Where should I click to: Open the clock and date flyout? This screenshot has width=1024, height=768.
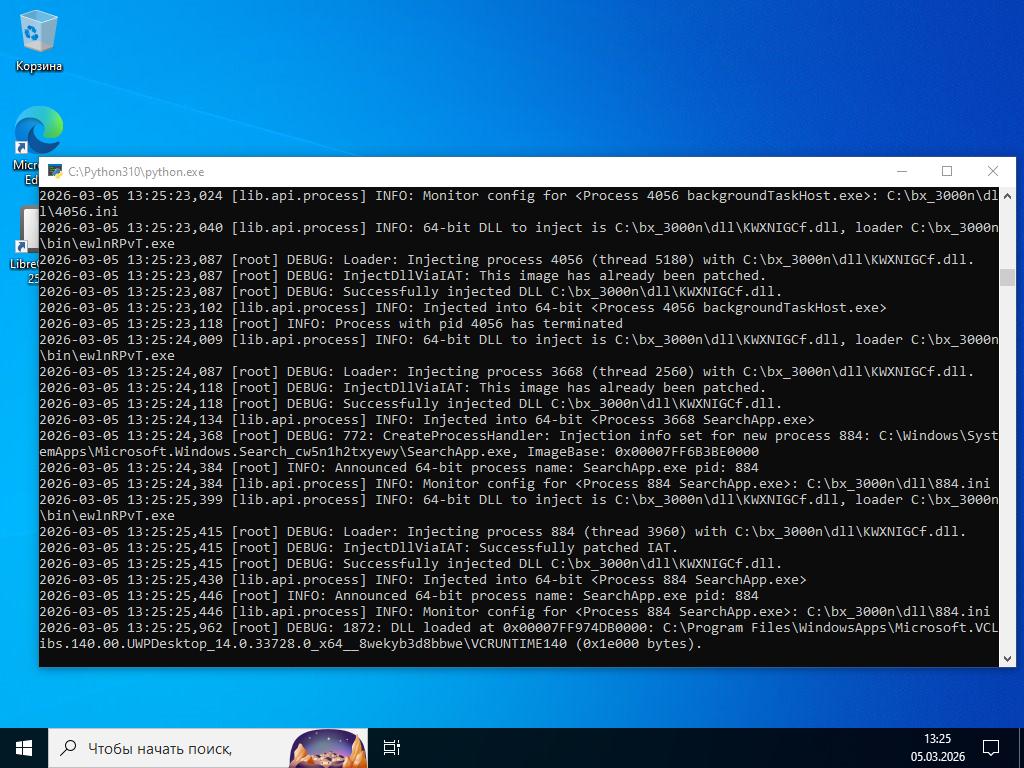coord(937,747)
